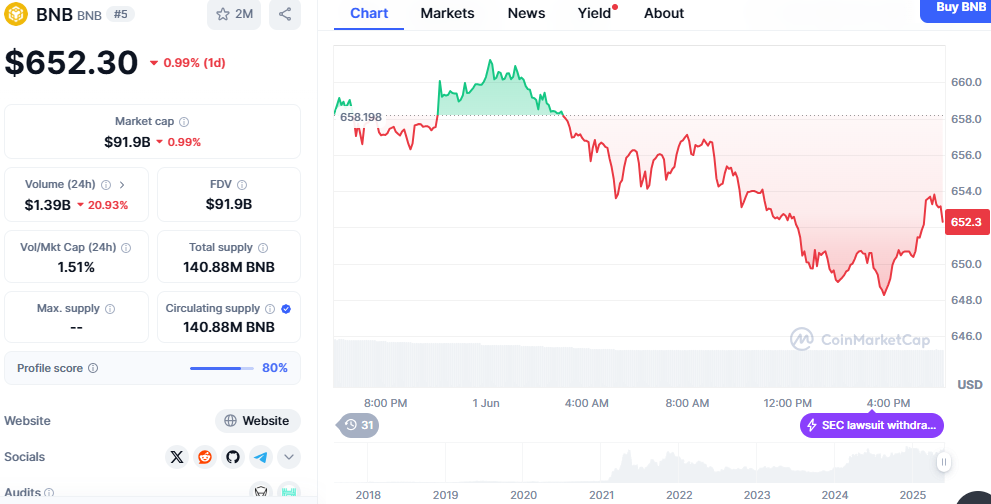This screenshot has height=504, width=991.
Task: Click the #5 rank badge
Action: tap(119, 14)
